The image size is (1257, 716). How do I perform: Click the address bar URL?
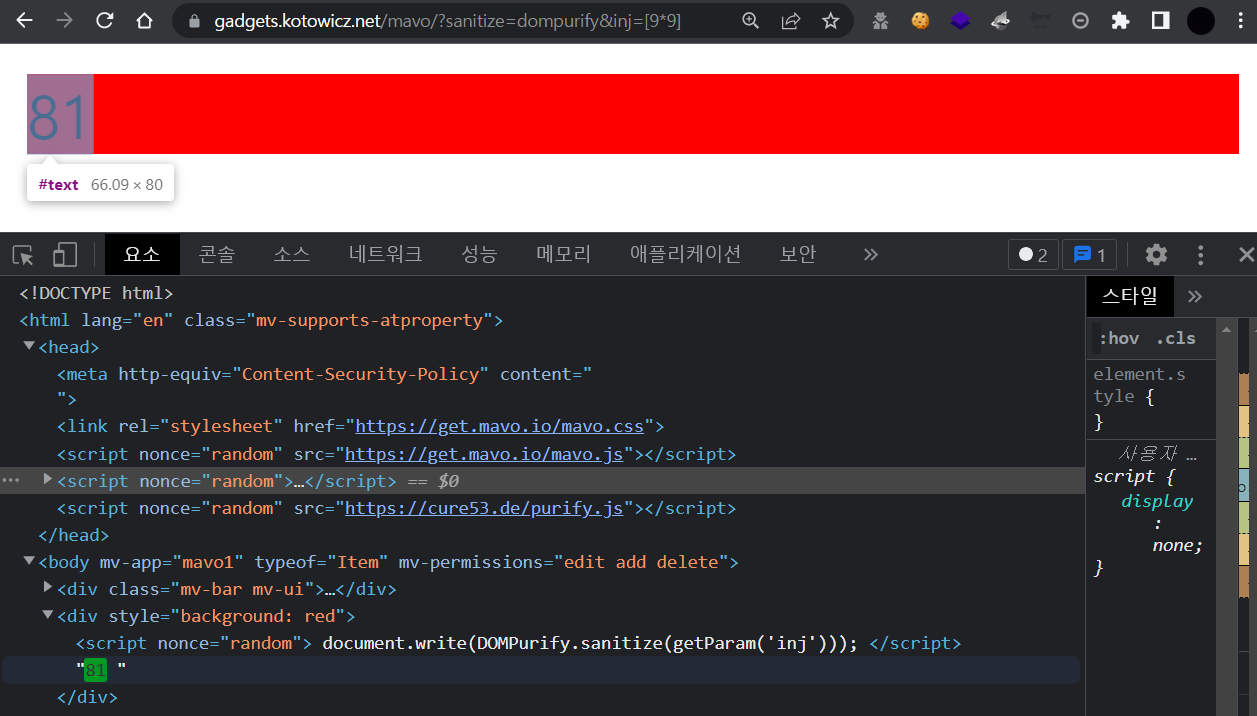pos(447,21)
